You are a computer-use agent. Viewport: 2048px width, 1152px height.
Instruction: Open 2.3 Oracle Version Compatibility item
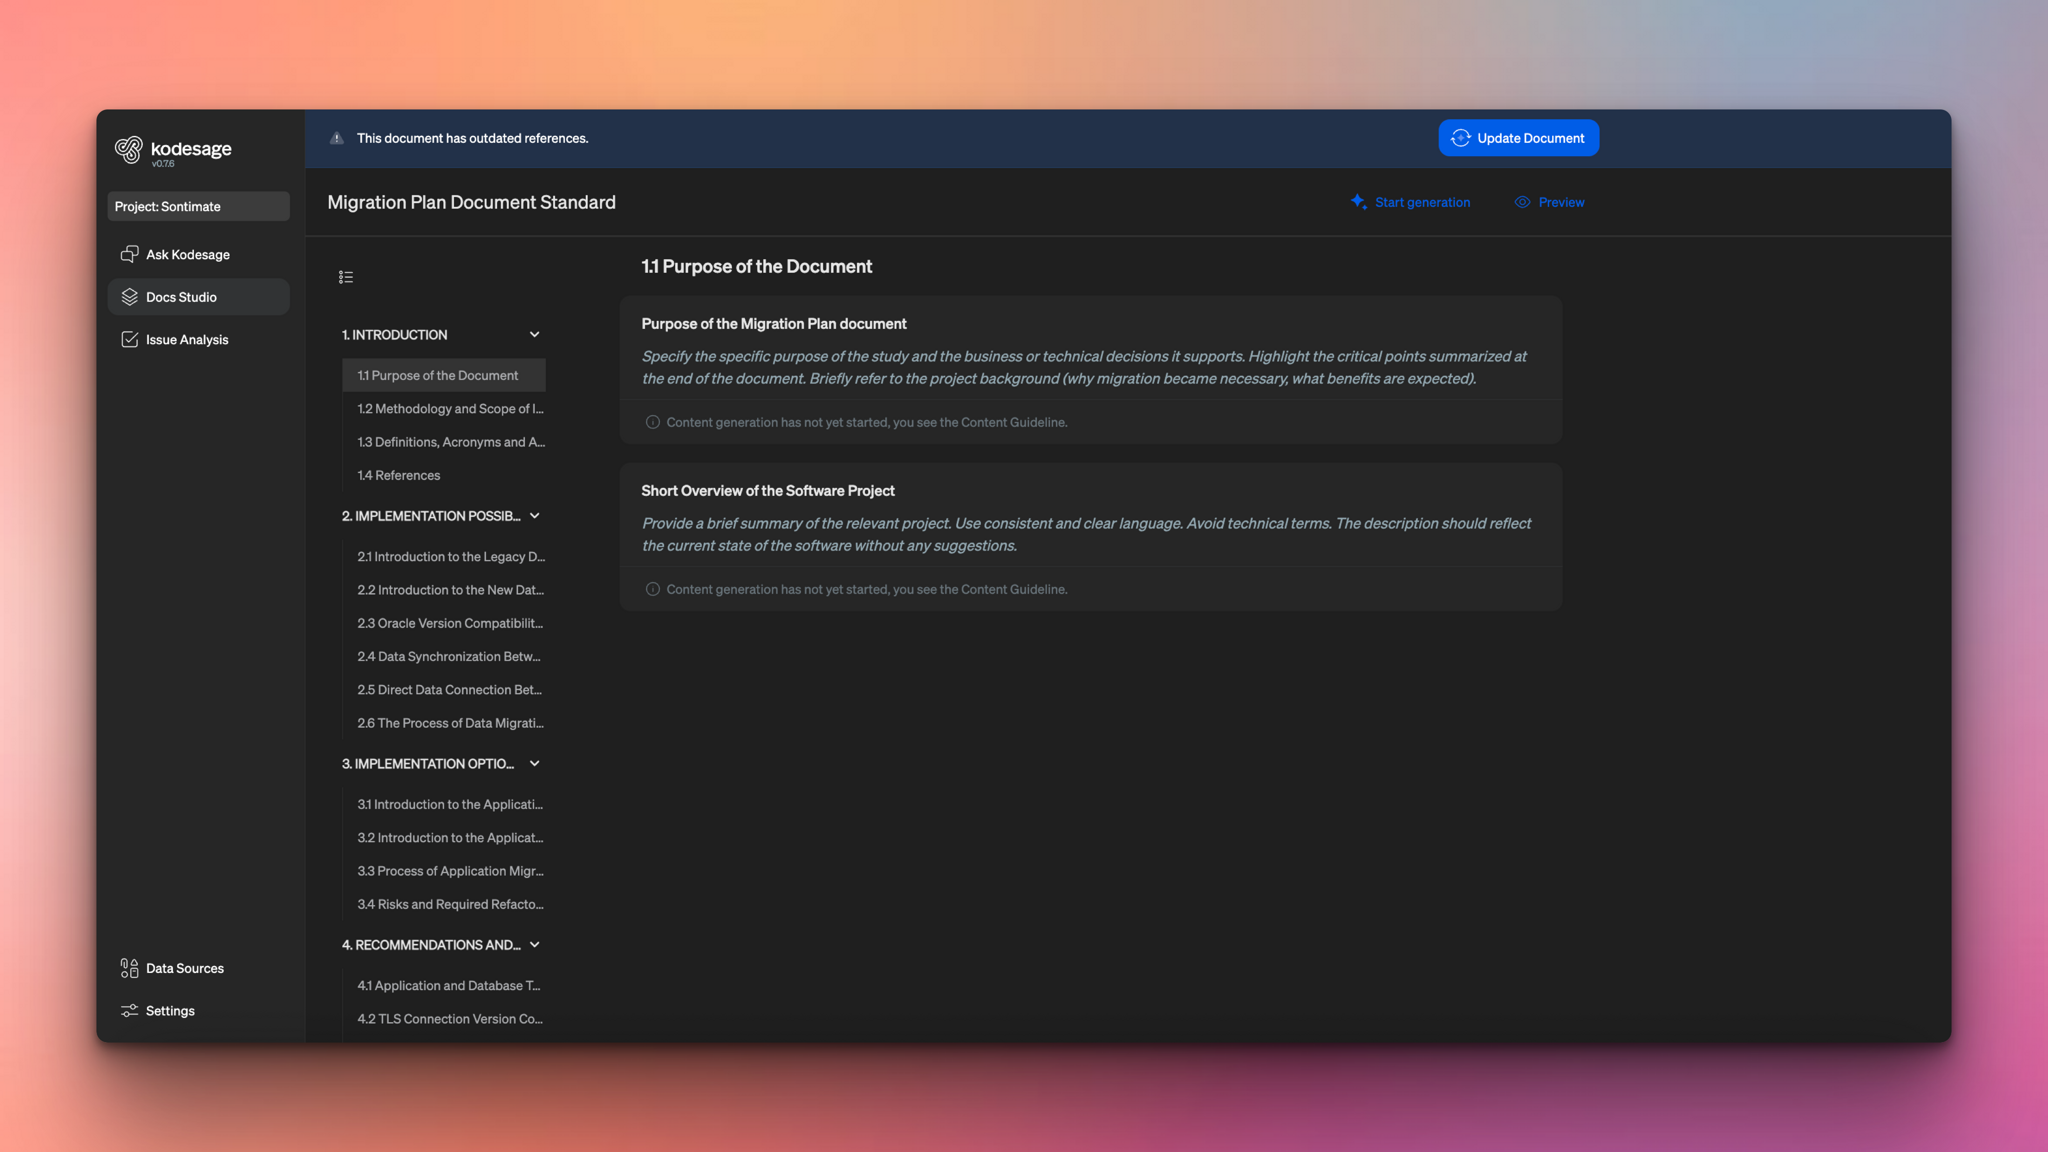[450, 623]
